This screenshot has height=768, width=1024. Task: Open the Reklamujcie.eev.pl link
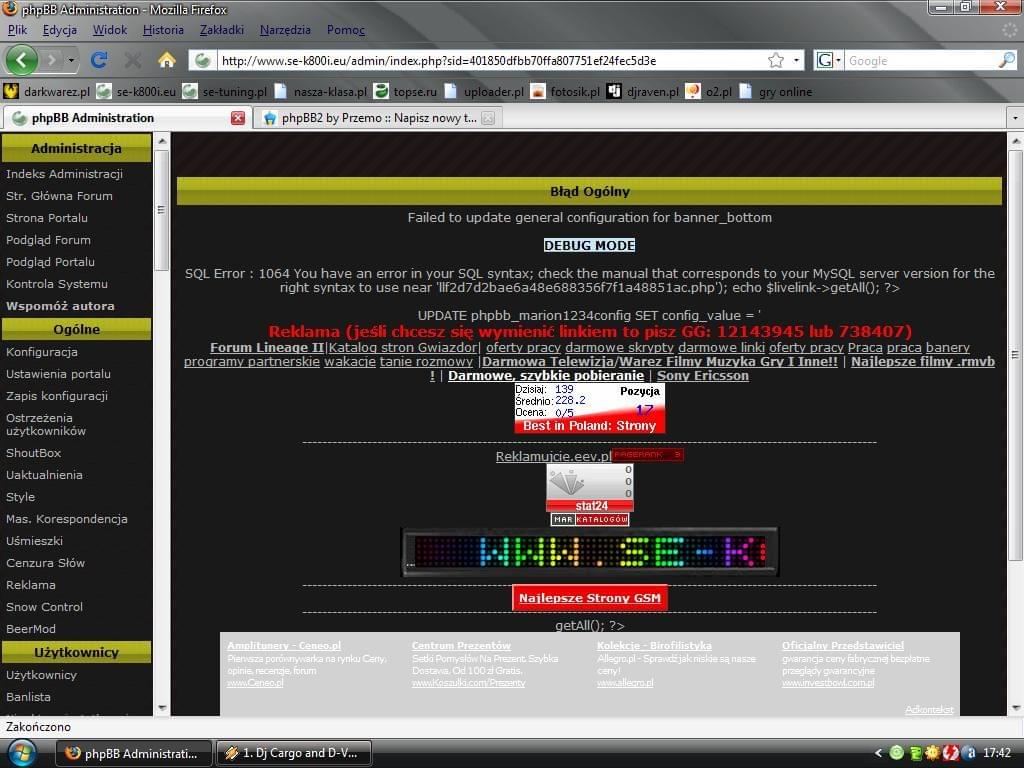[x=553, y=456]
